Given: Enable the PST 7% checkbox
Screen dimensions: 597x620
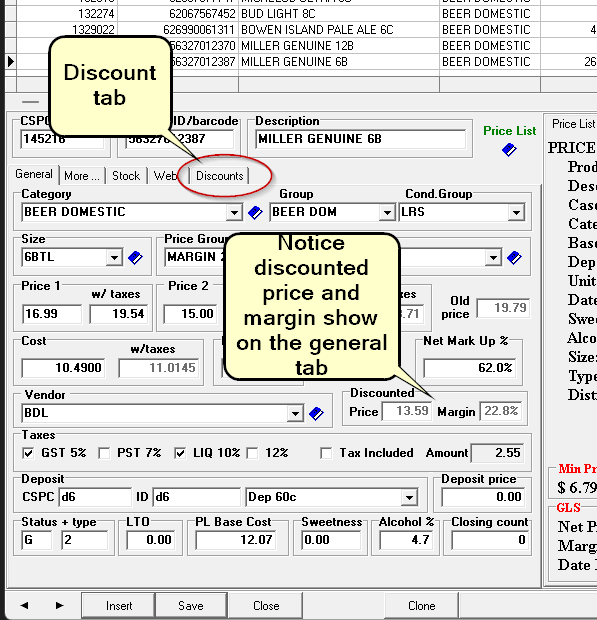Looking at the screenshot, I should [x=104, y=453].
